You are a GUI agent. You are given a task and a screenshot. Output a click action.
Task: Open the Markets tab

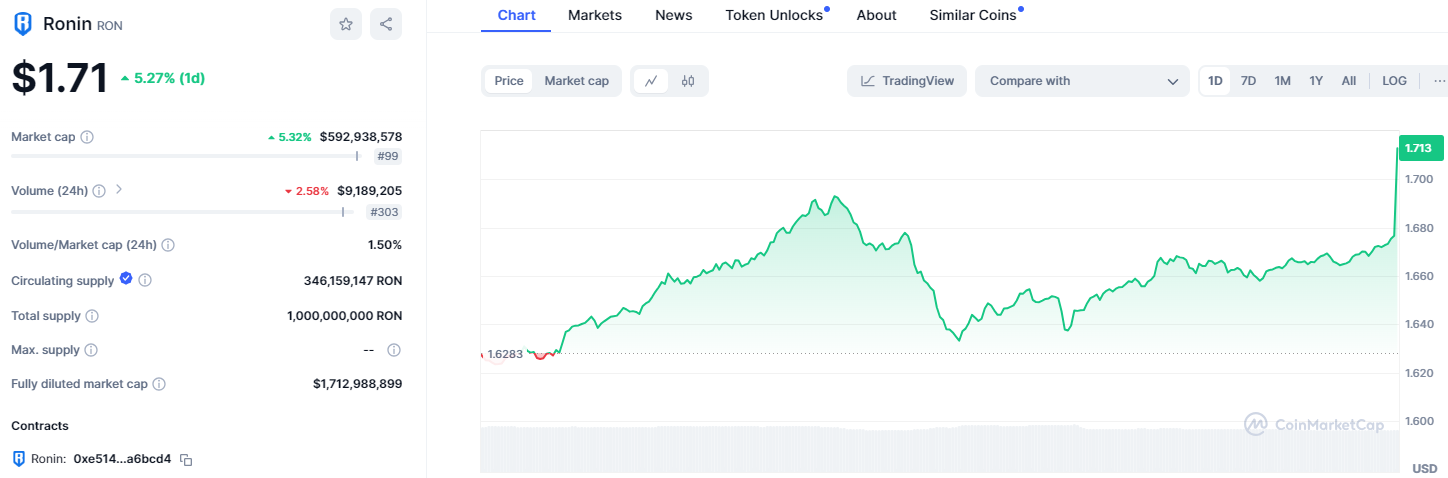click(595, 15)
